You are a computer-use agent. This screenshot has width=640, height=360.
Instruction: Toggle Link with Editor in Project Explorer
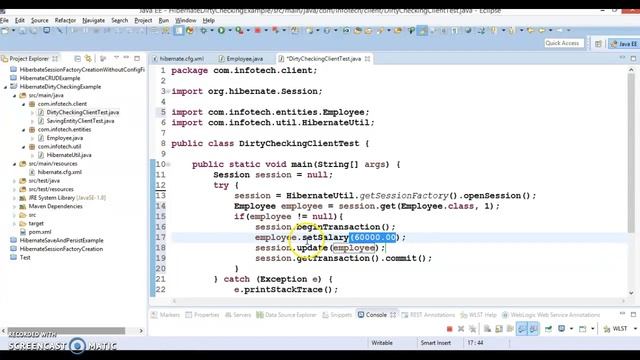click(x=88, y=59)
